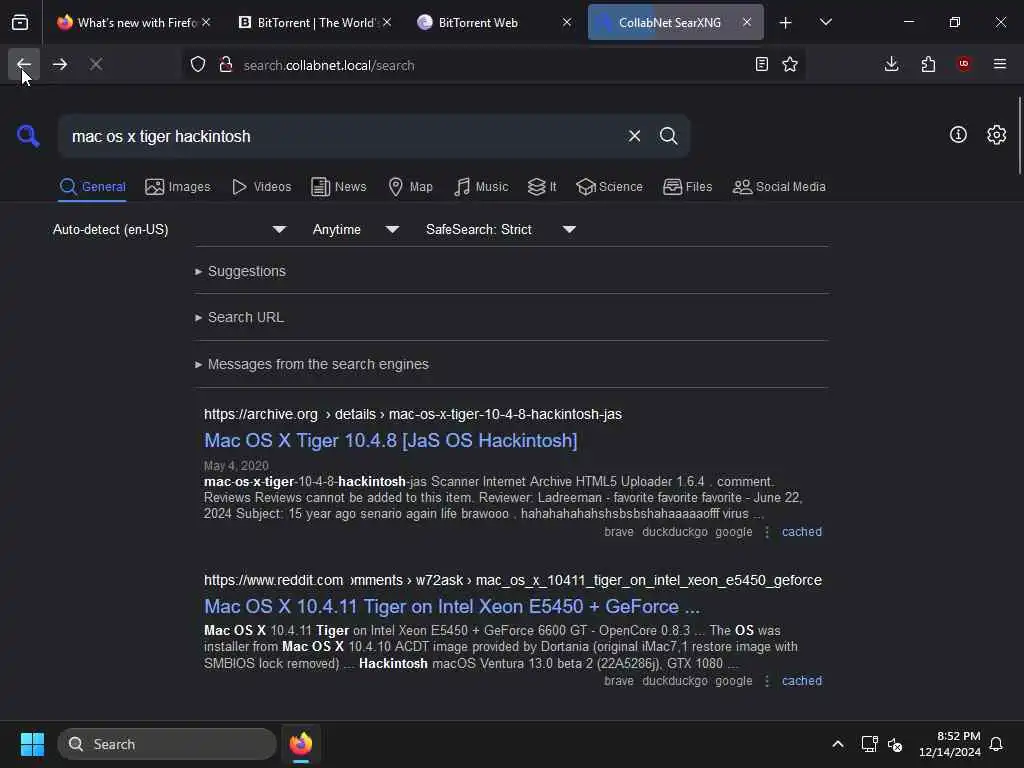This screenshot has height=768, width=1024.
Task: Open the Auto-detect (en-US) language dropdown
Action: point(169,229)
